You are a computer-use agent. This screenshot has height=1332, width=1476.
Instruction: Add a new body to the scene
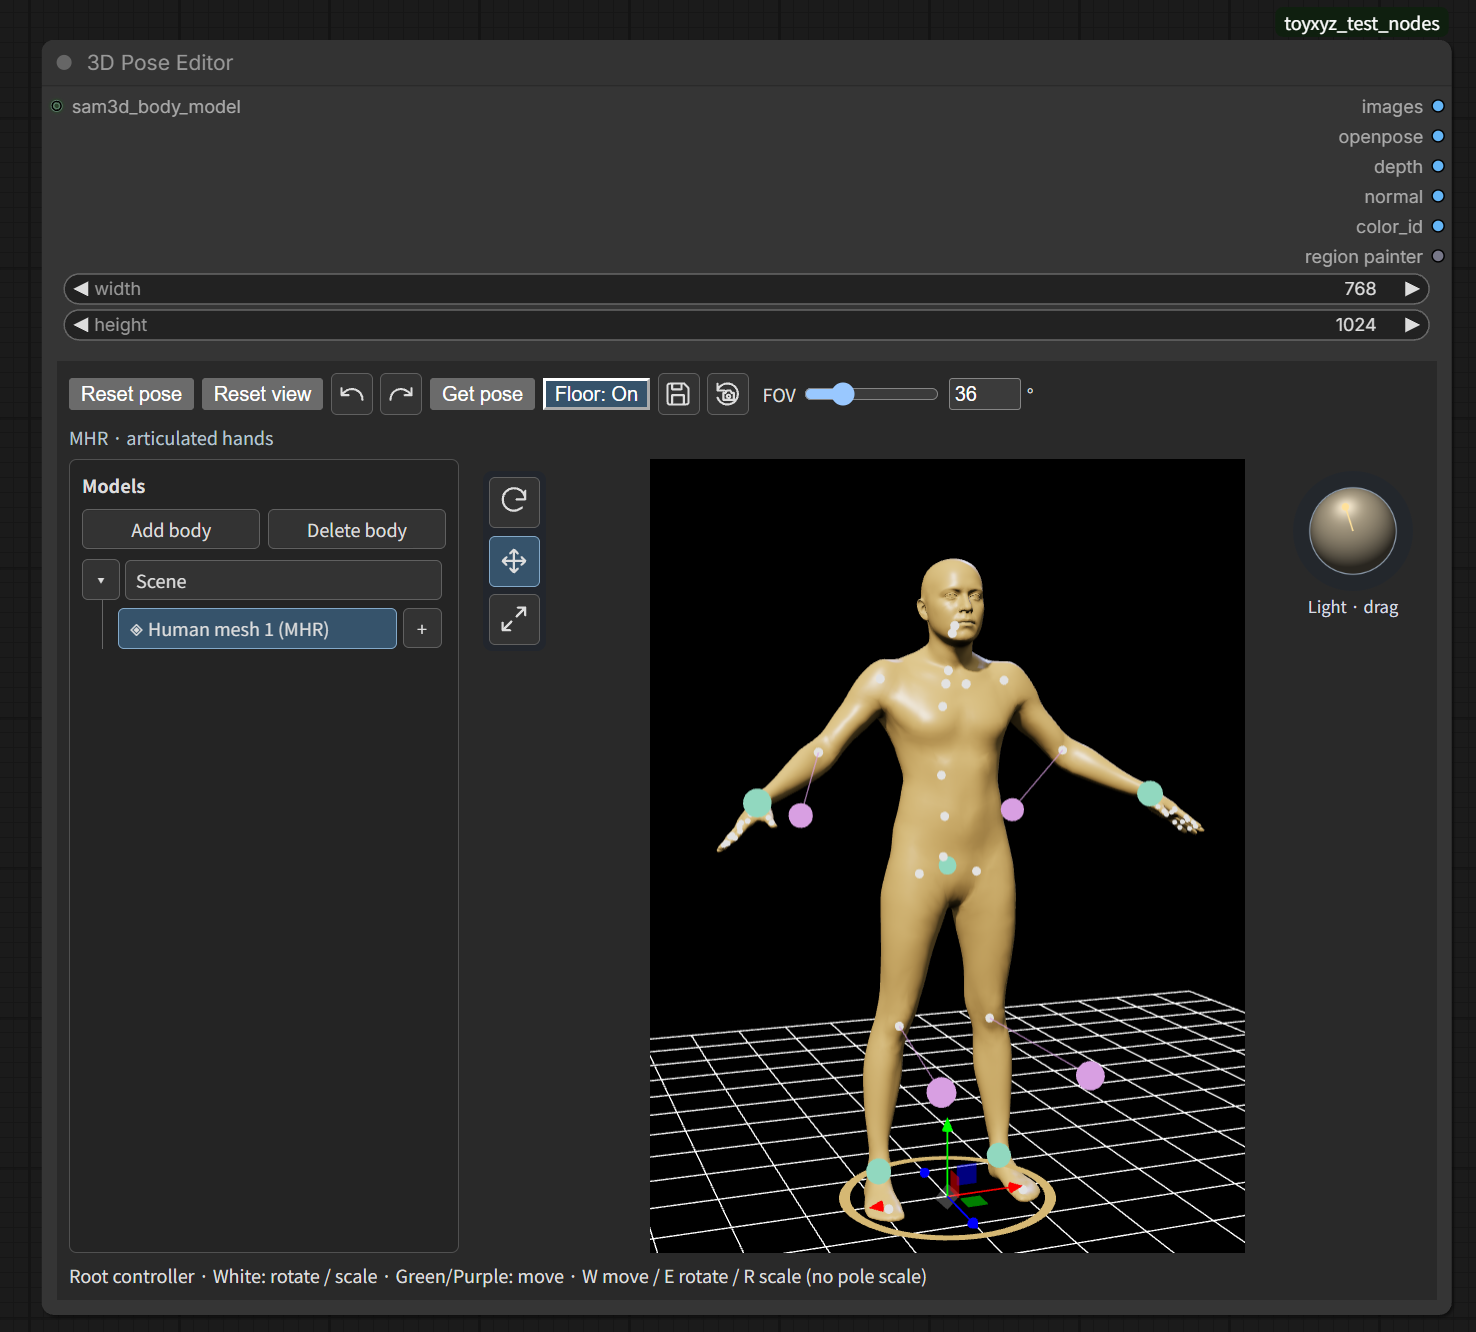(171, 530)
